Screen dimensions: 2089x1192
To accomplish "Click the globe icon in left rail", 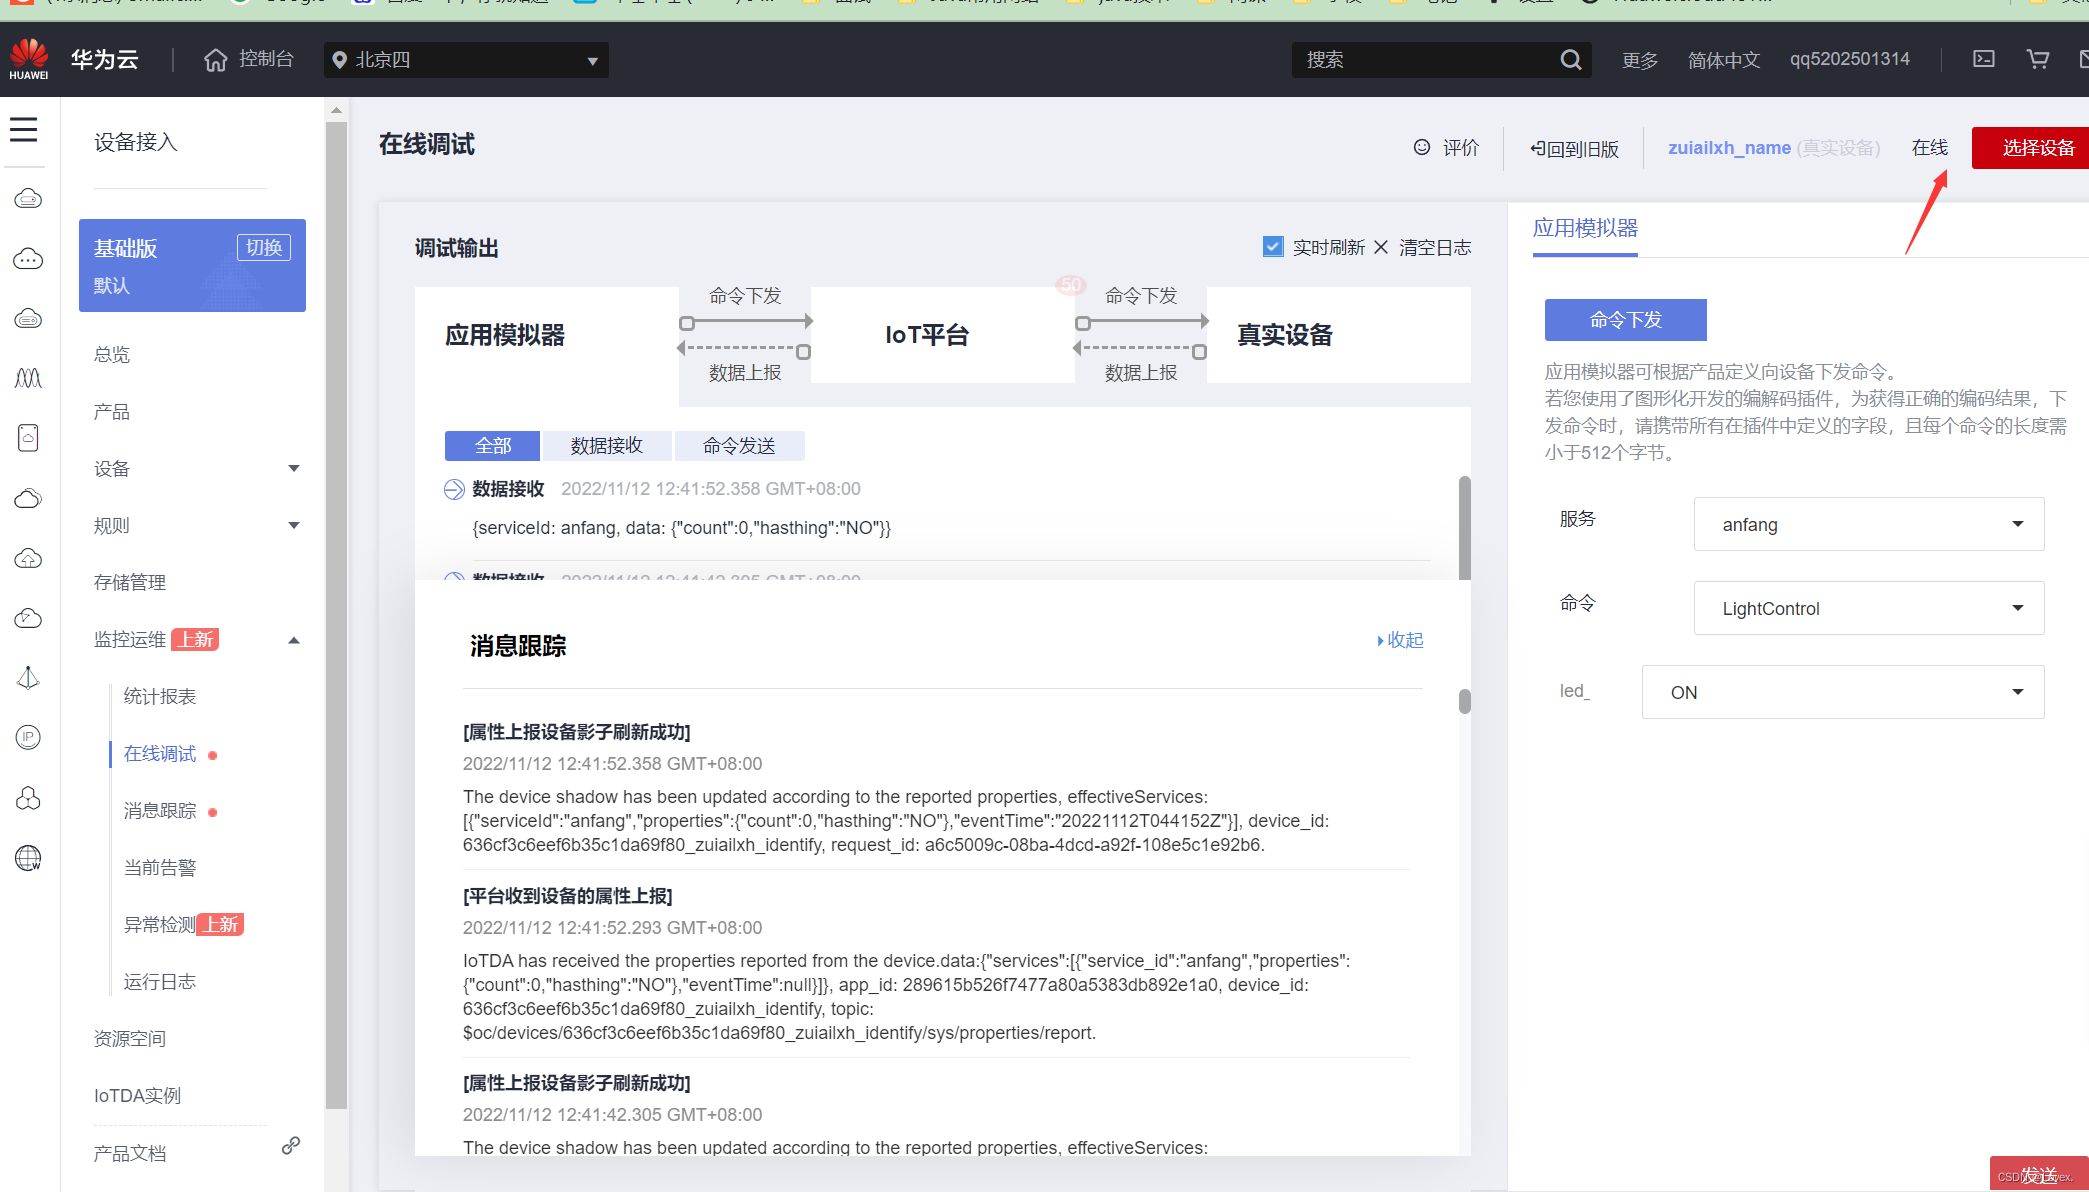I will point(28,858).
